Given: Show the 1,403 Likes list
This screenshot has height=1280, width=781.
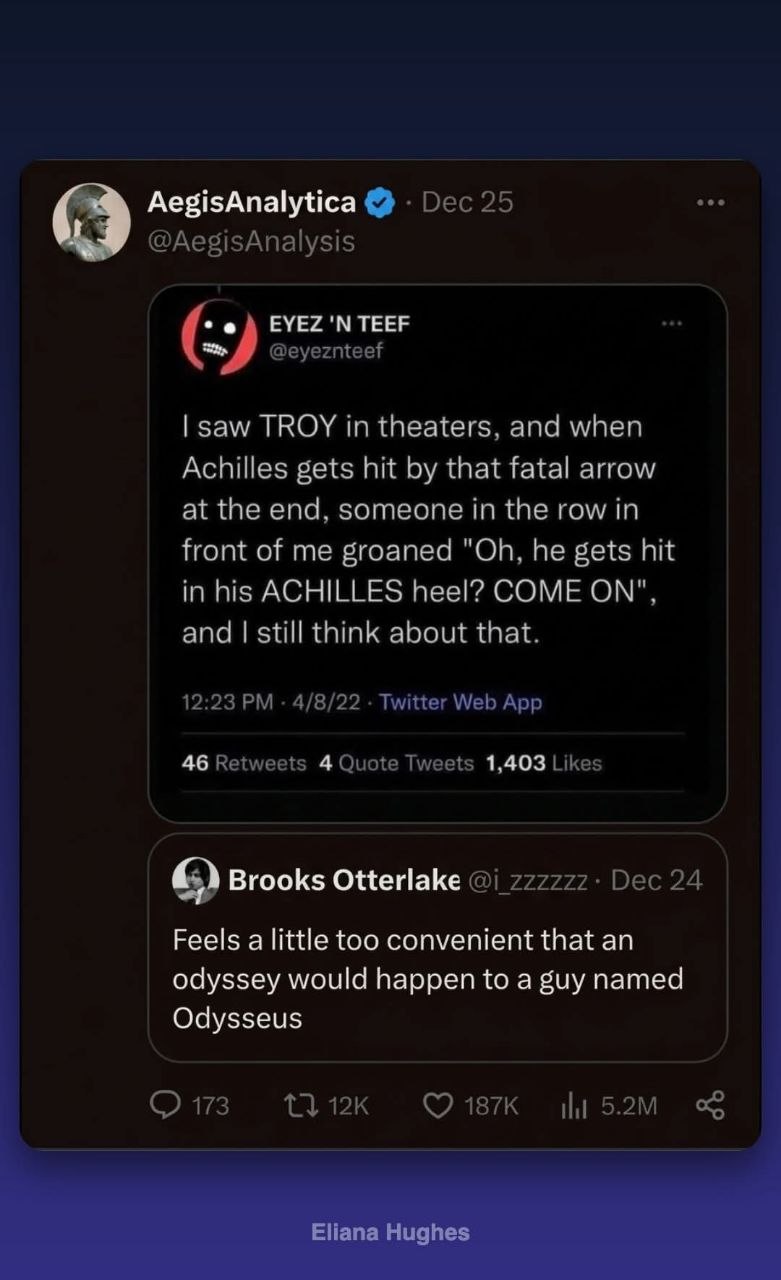Looking at the screenshot, I should click(x=544, y=763).
